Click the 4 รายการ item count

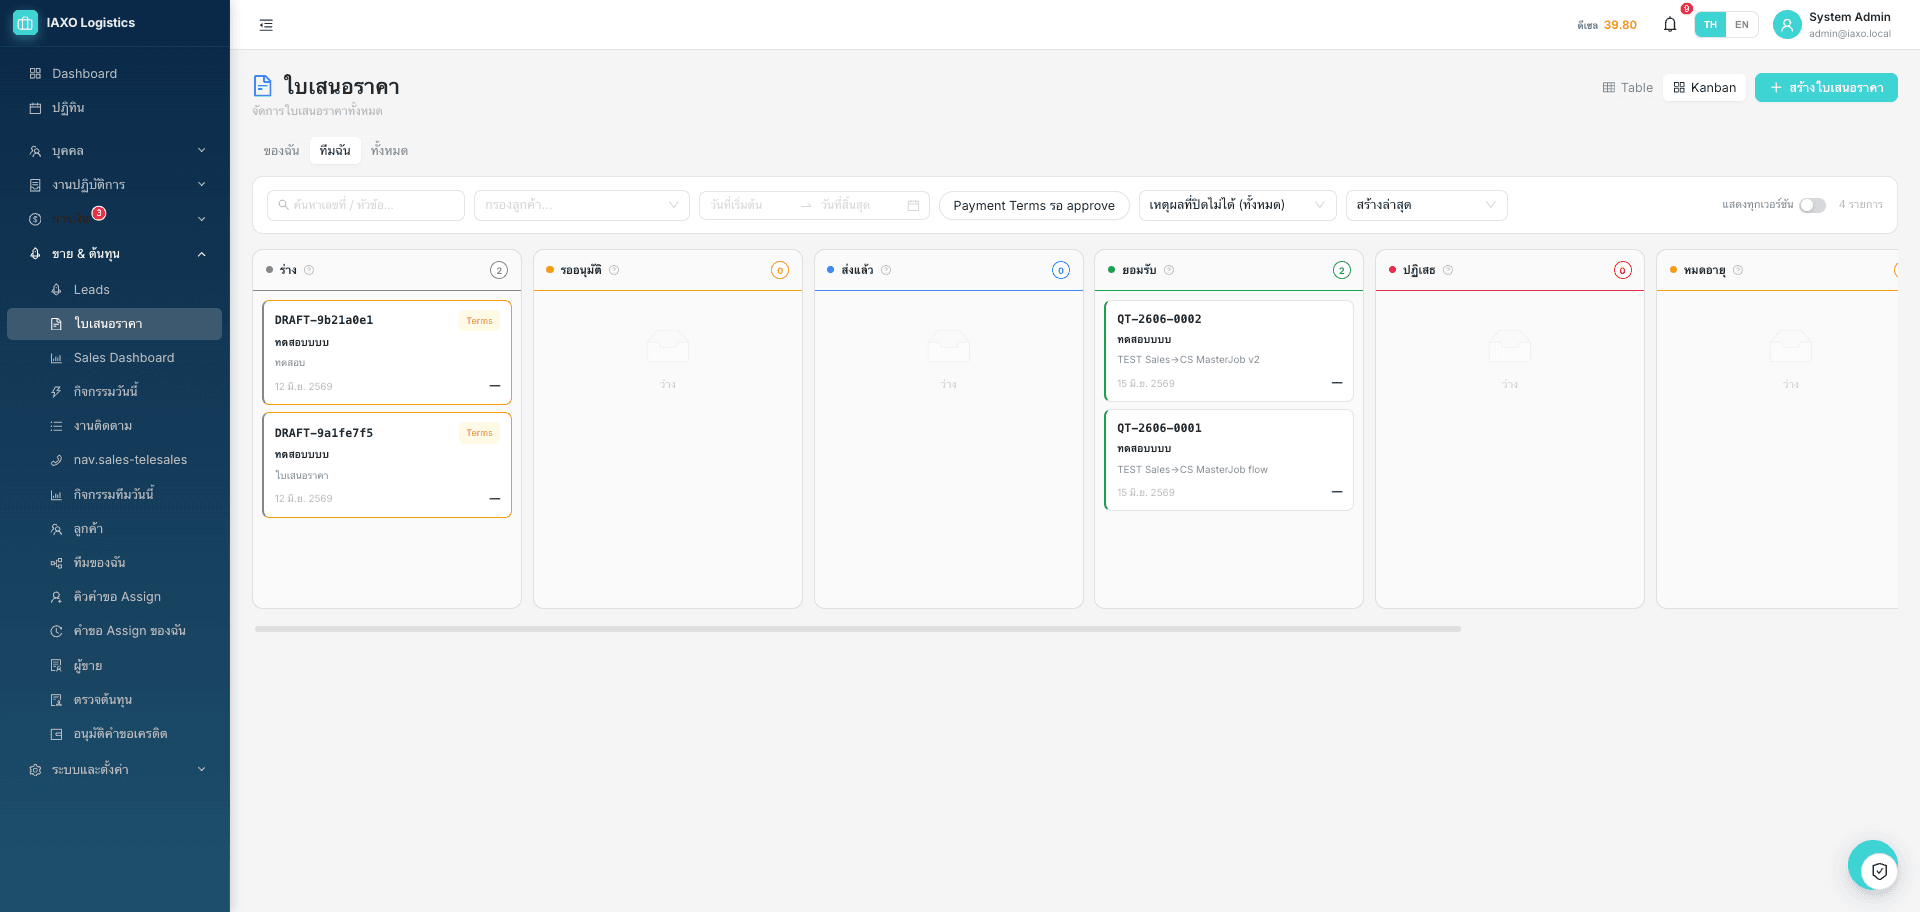1861,205
